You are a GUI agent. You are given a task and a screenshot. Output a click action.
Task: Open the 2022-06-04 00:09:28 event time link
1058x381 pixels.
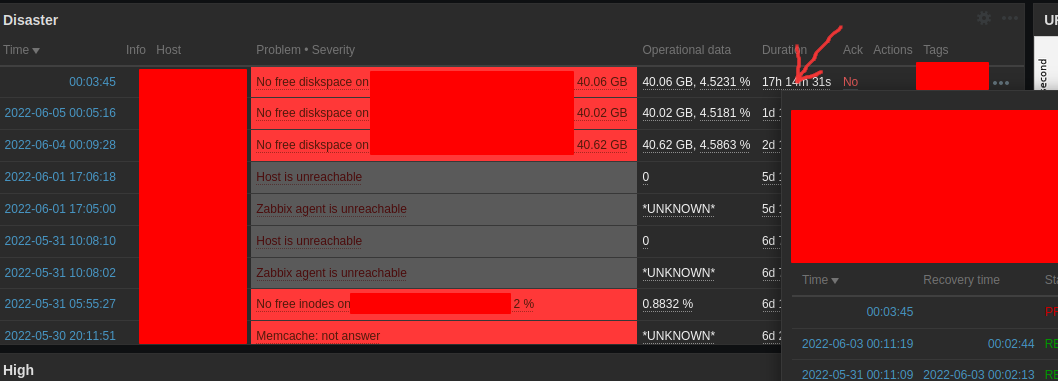pos(60,144)
